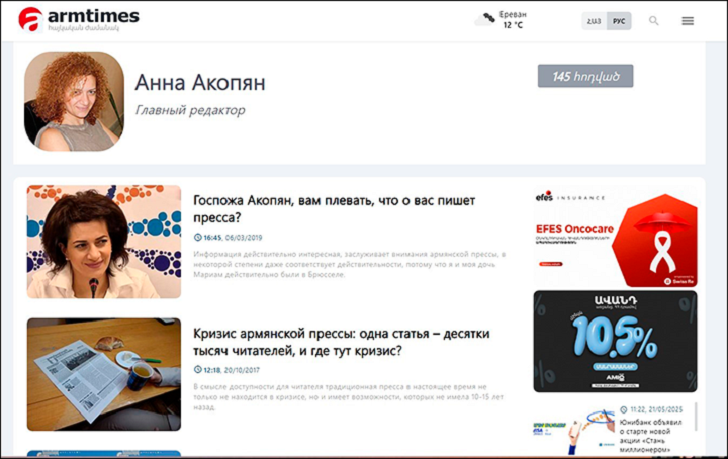Select the РУС language option
The width and height of the screenshot is (728, 459).
tap(619, 20)
